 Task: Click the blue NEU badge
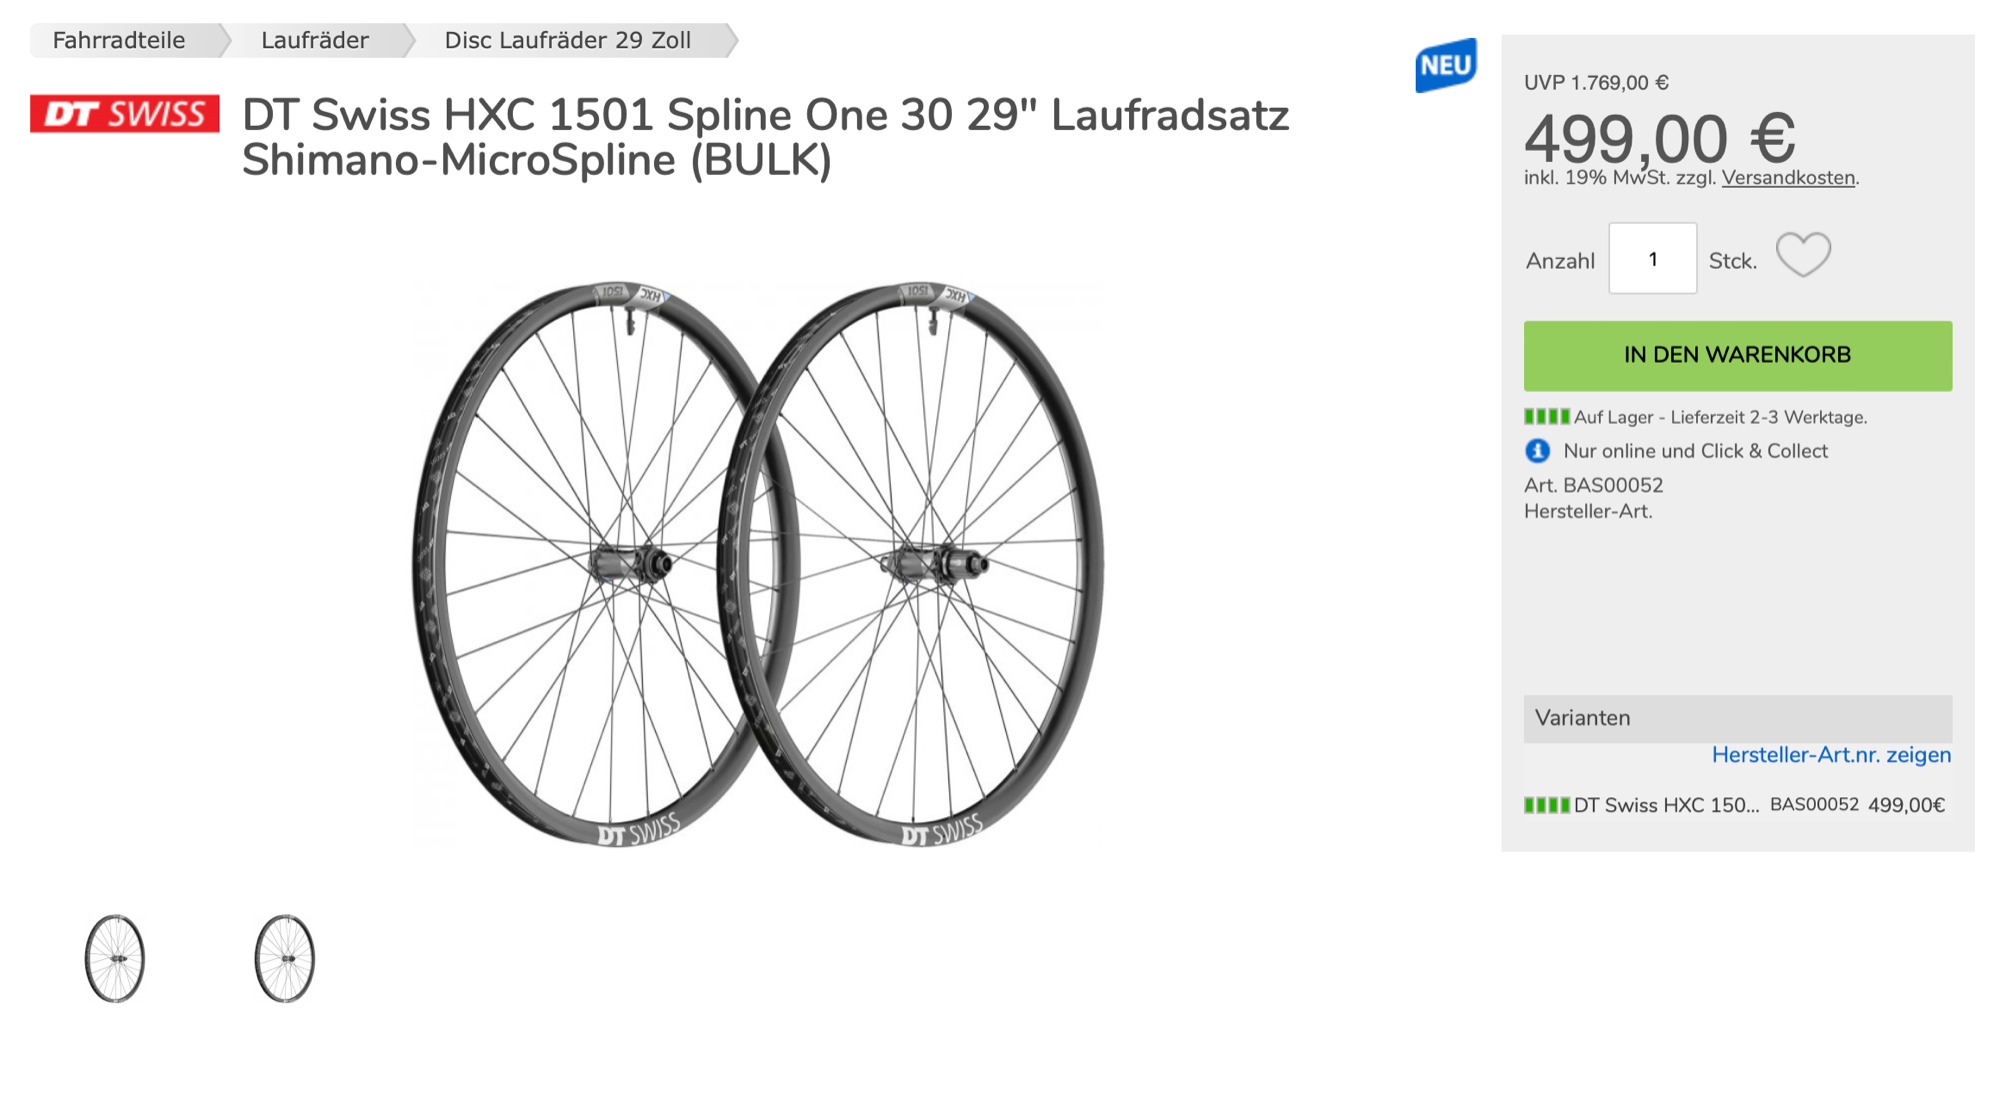pyautogui.click(x=1445, y=65)
